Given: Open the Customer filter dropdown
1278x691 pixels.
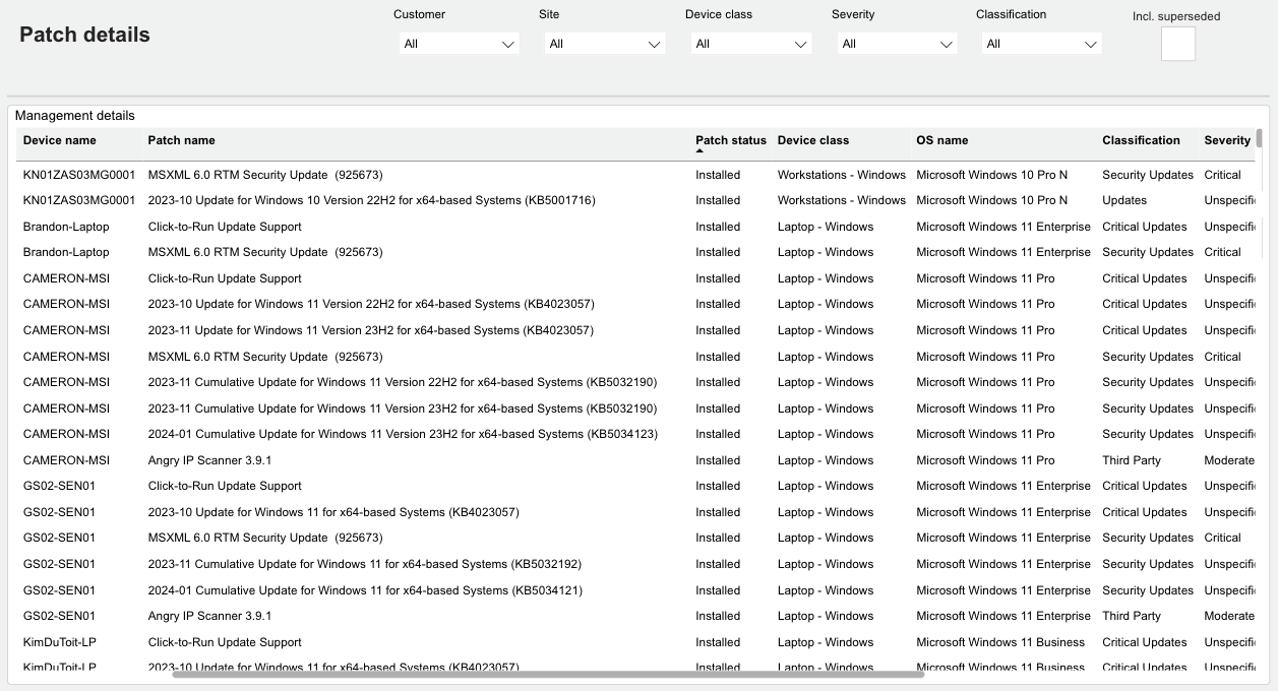Looking at the screenshot, I should coord(458,44).
